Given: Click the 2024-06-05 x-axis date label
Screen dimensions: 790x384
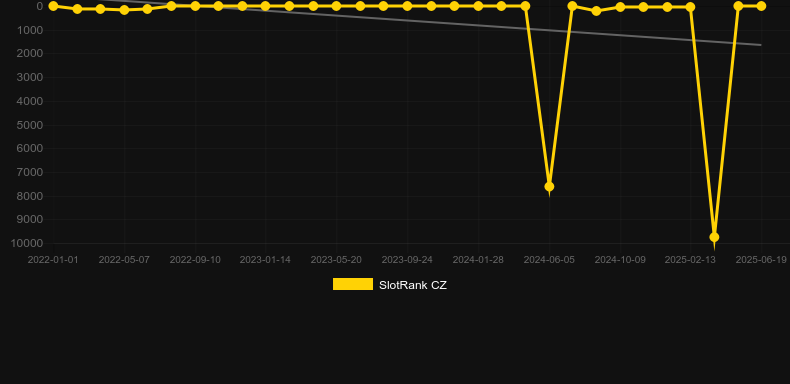Looking at the screenshot, I should pos(549,260).
